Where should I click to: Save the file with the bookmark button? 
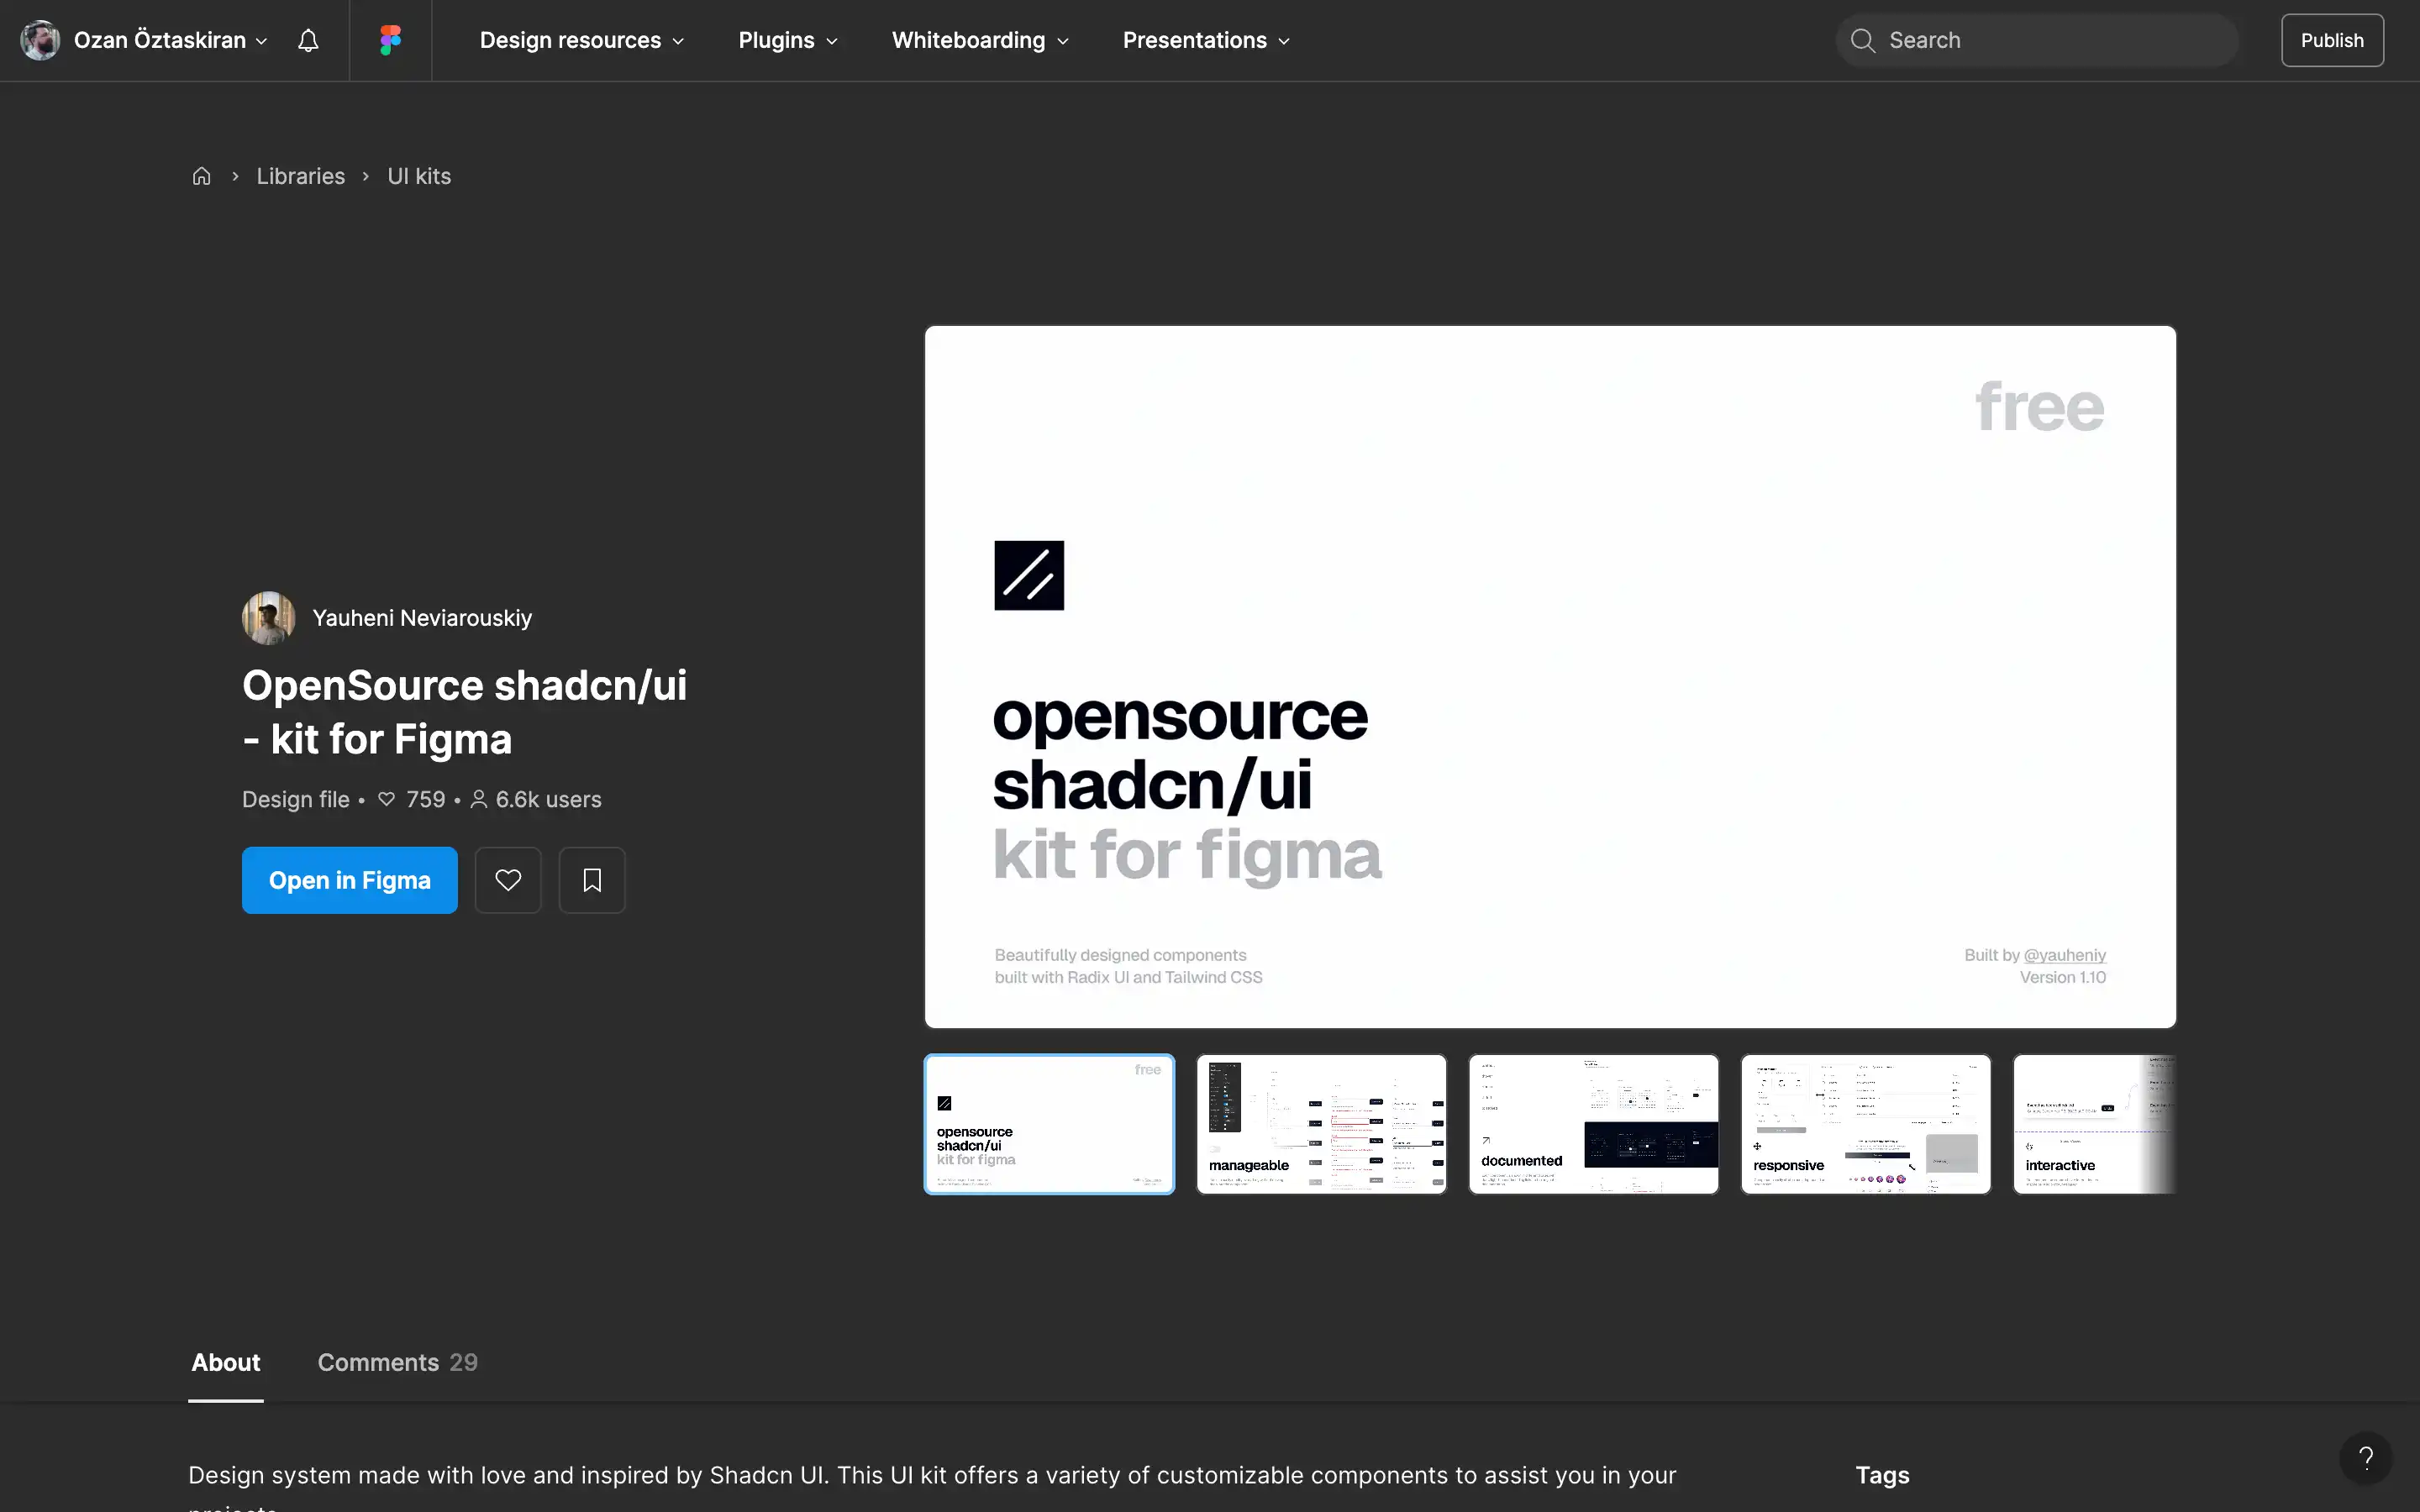click(x=592, y=880)
